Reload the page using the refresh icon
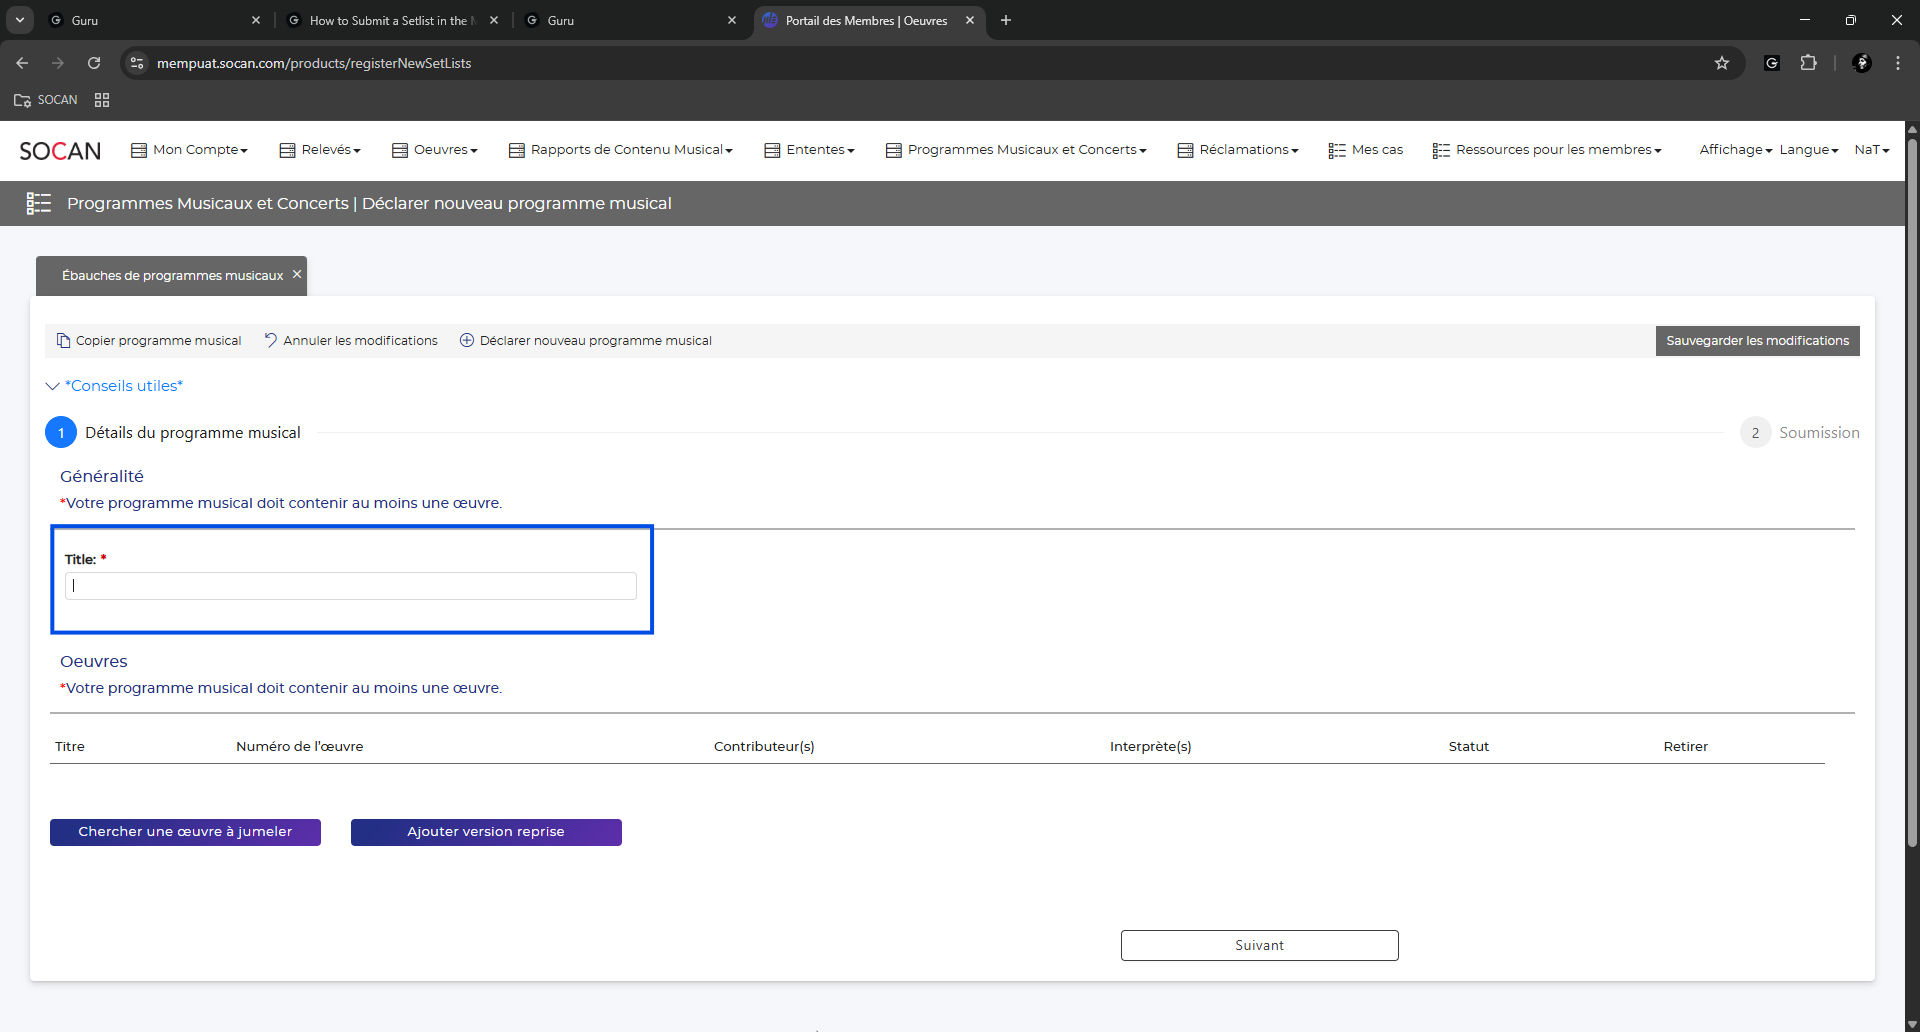This screenshot has width=1920, height=1032. pyautogui.click(x=94, y=63)
